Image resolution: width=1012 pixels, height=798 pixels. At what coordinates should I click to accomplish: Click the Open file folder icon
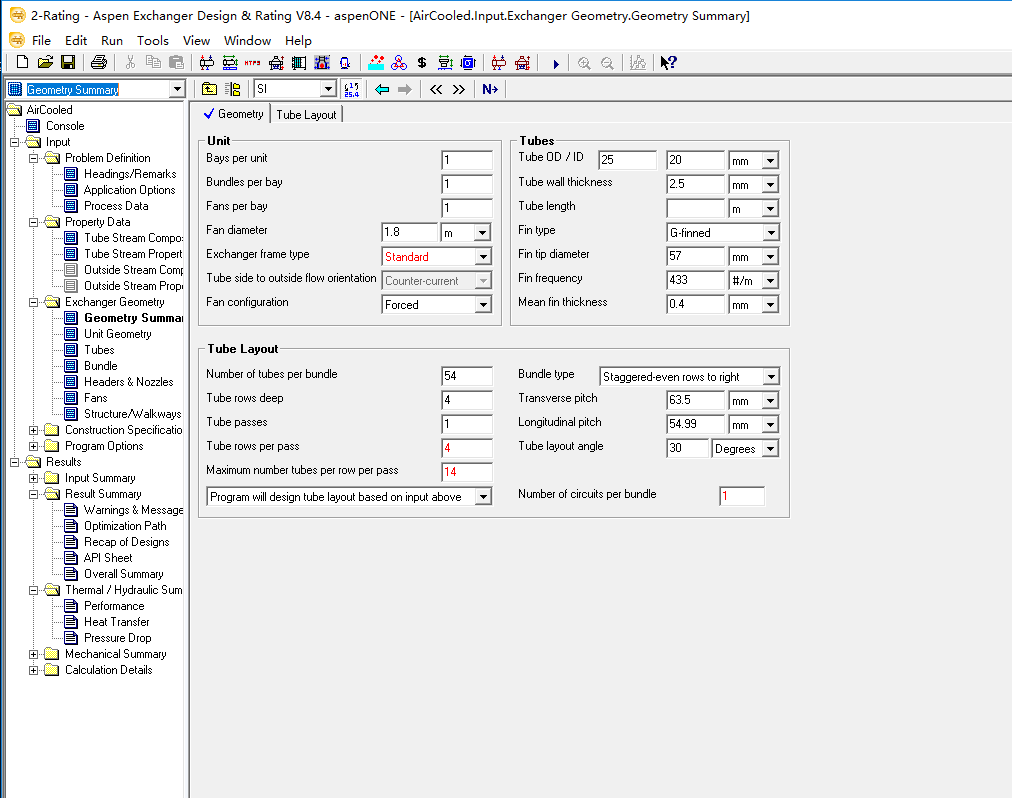point(45,63)
